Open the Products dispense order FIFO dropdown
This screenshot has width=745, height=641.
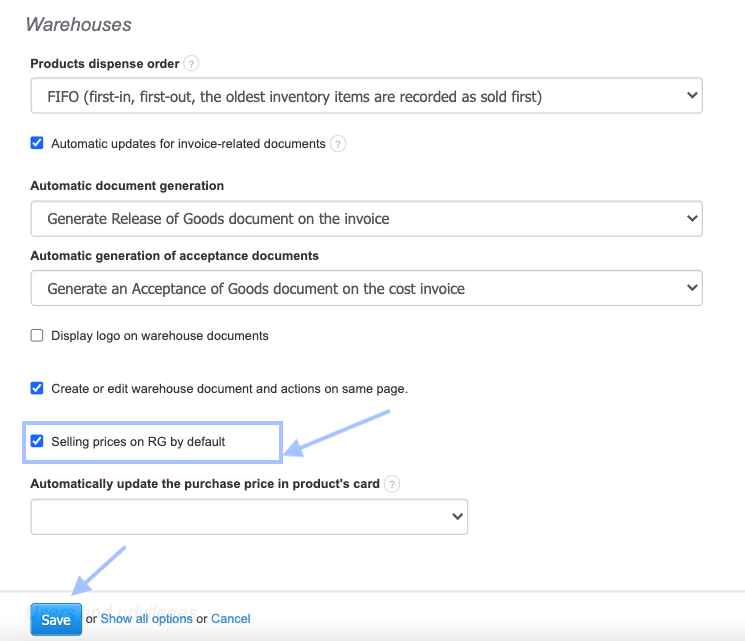tap(366, 96)
